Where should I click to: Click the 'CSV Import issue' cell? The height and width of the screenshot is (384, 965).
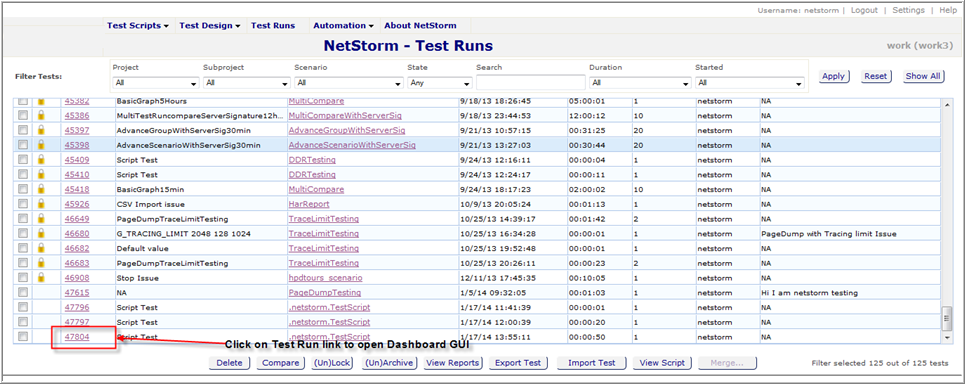click(200, 204)
